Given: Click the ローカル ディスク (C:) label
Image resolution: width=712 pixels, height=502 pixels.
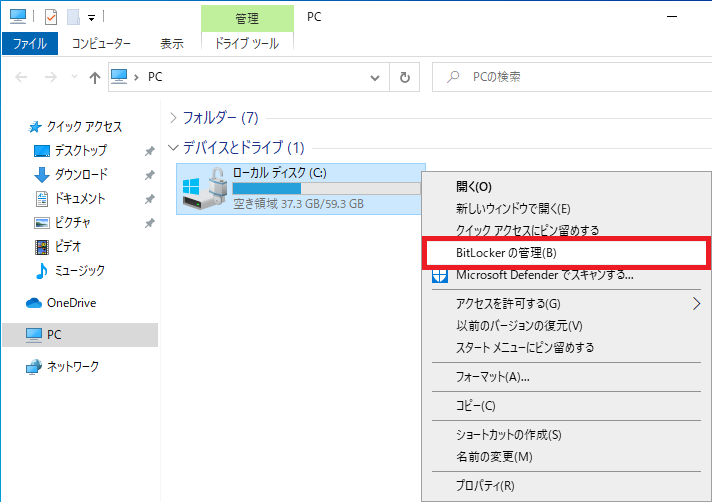Looking at the screenshot, I should pos(279,173).
